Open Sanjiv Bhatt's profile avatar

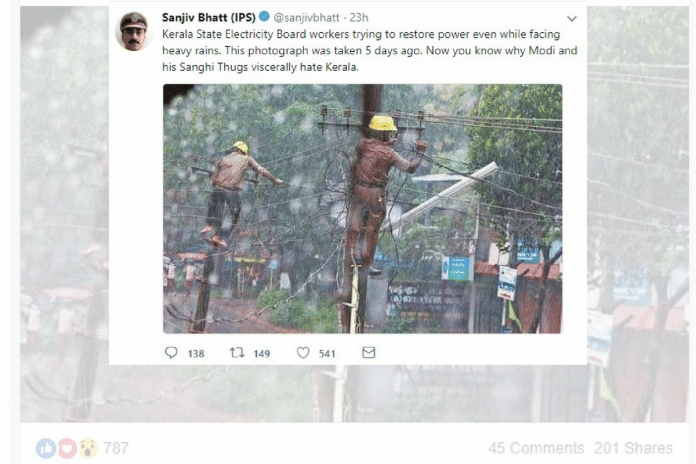133,31
